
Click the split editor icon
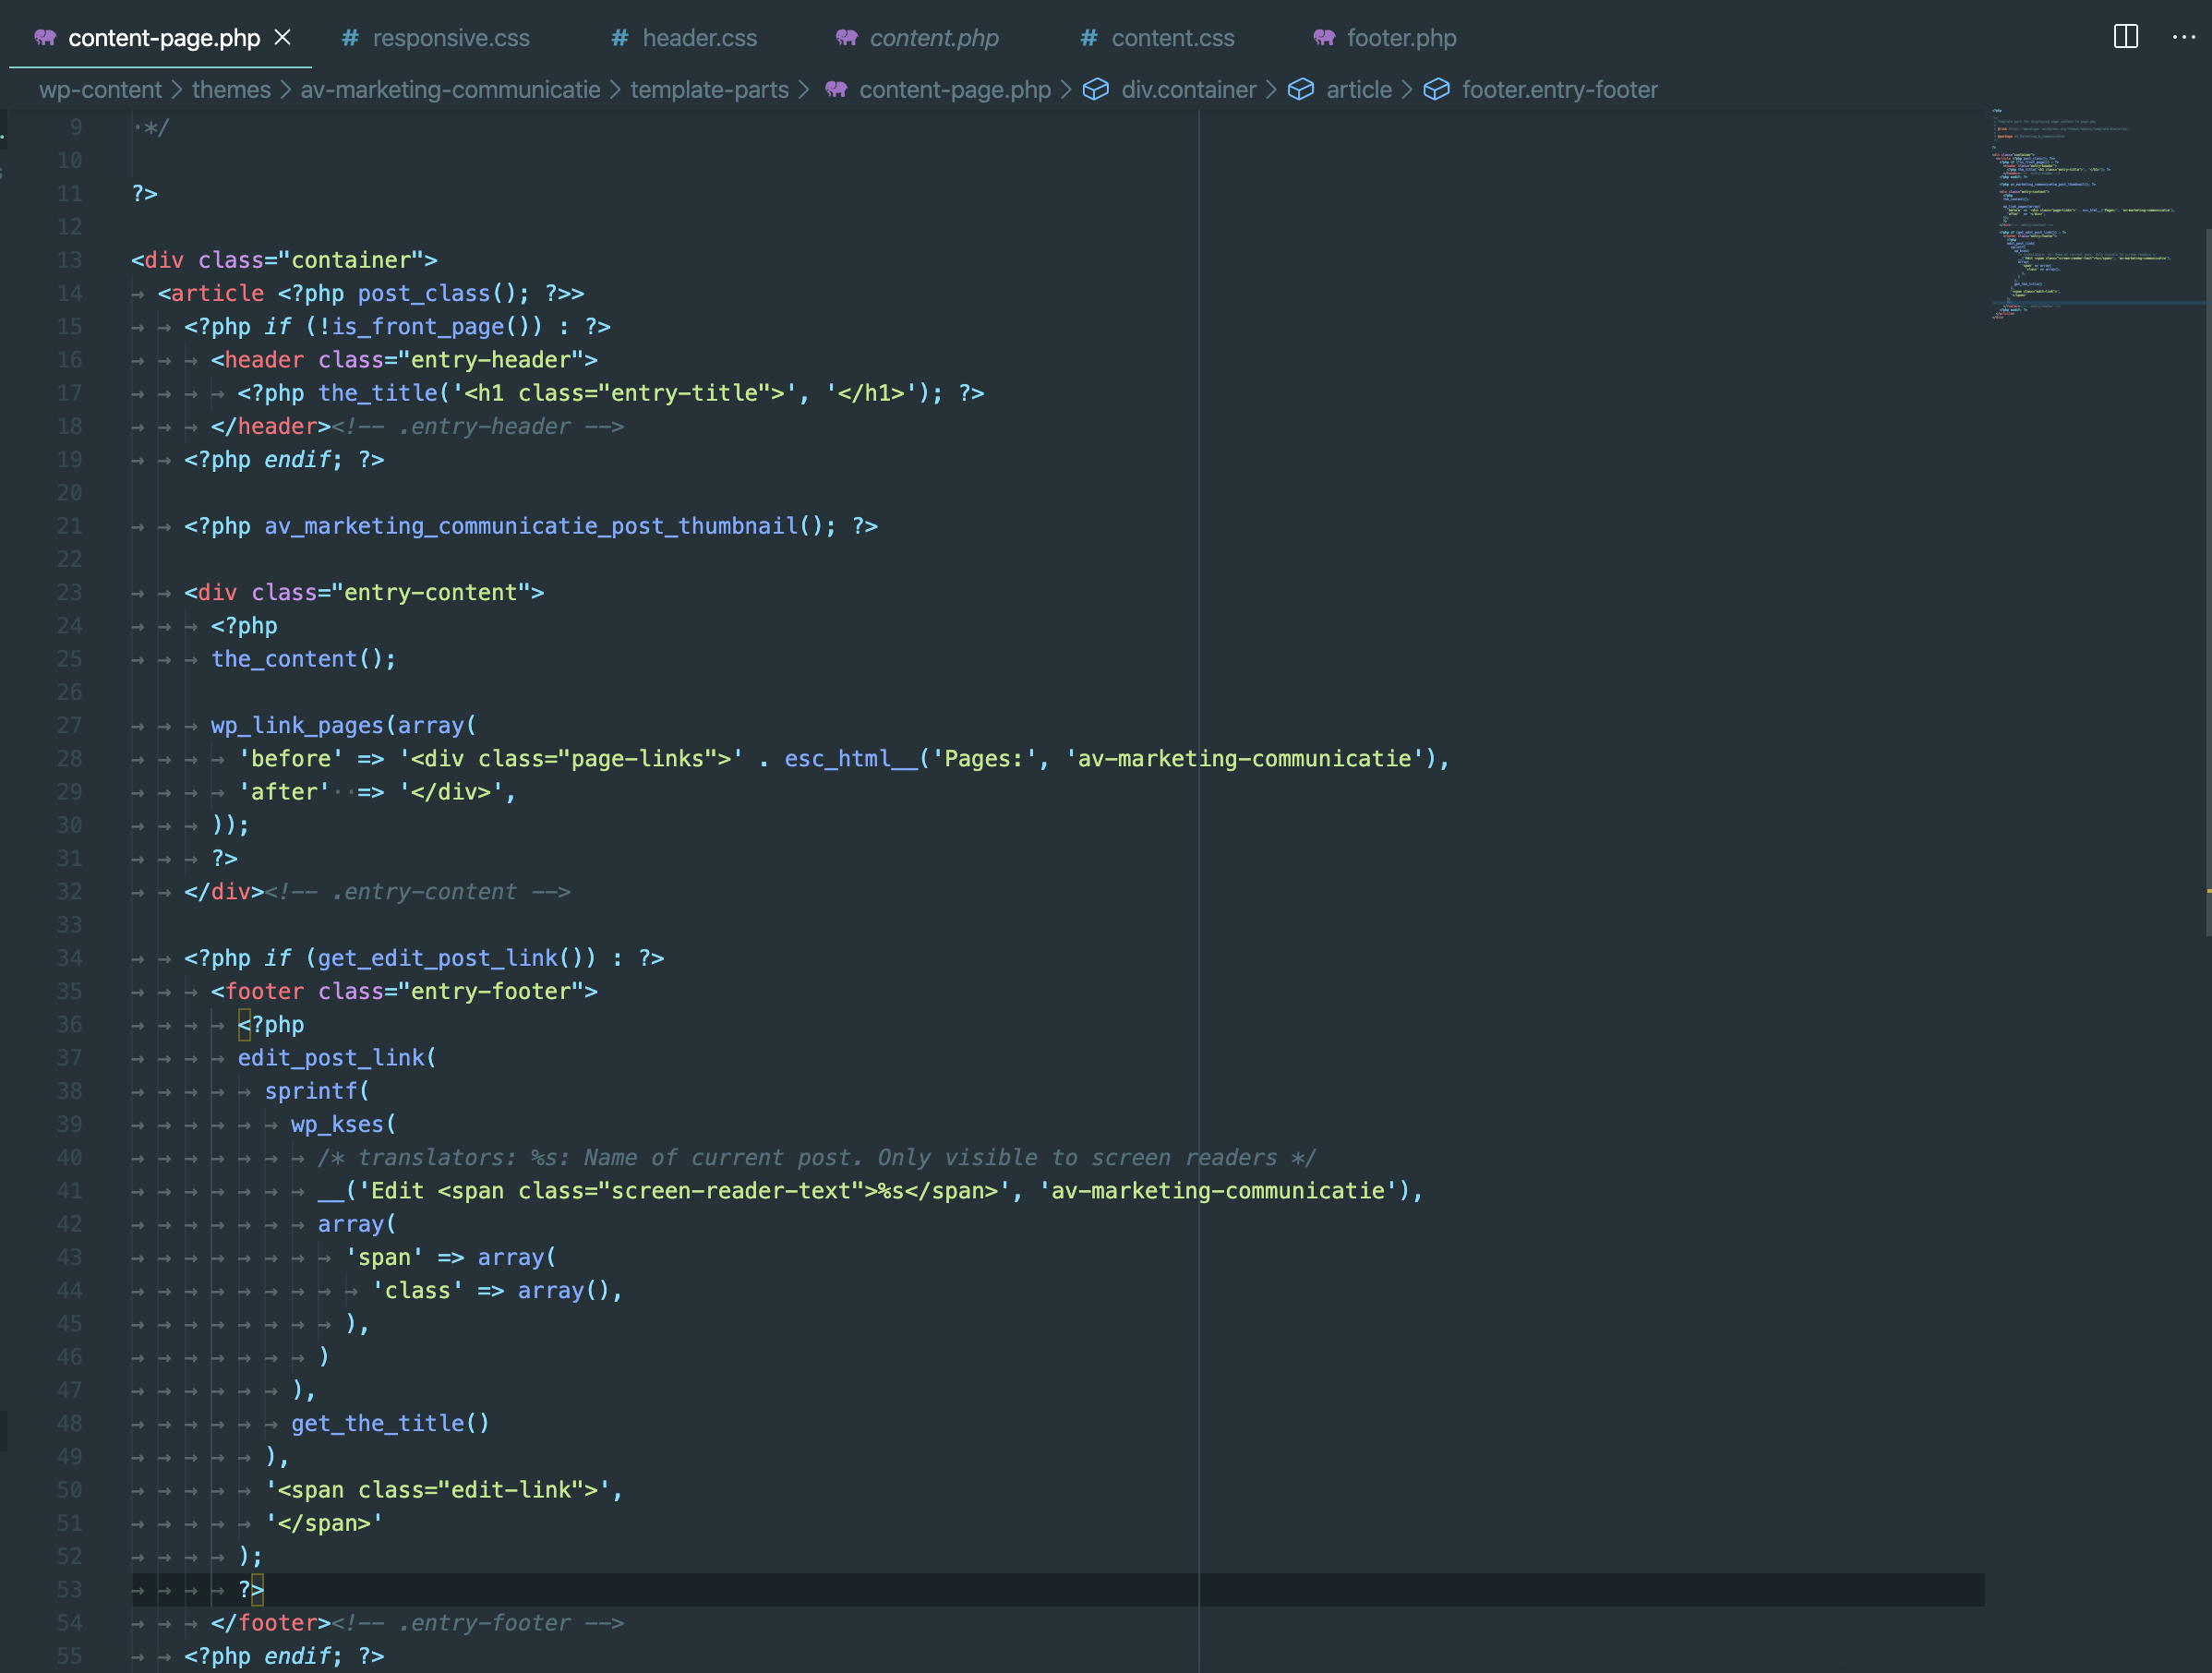(2126, 37)
